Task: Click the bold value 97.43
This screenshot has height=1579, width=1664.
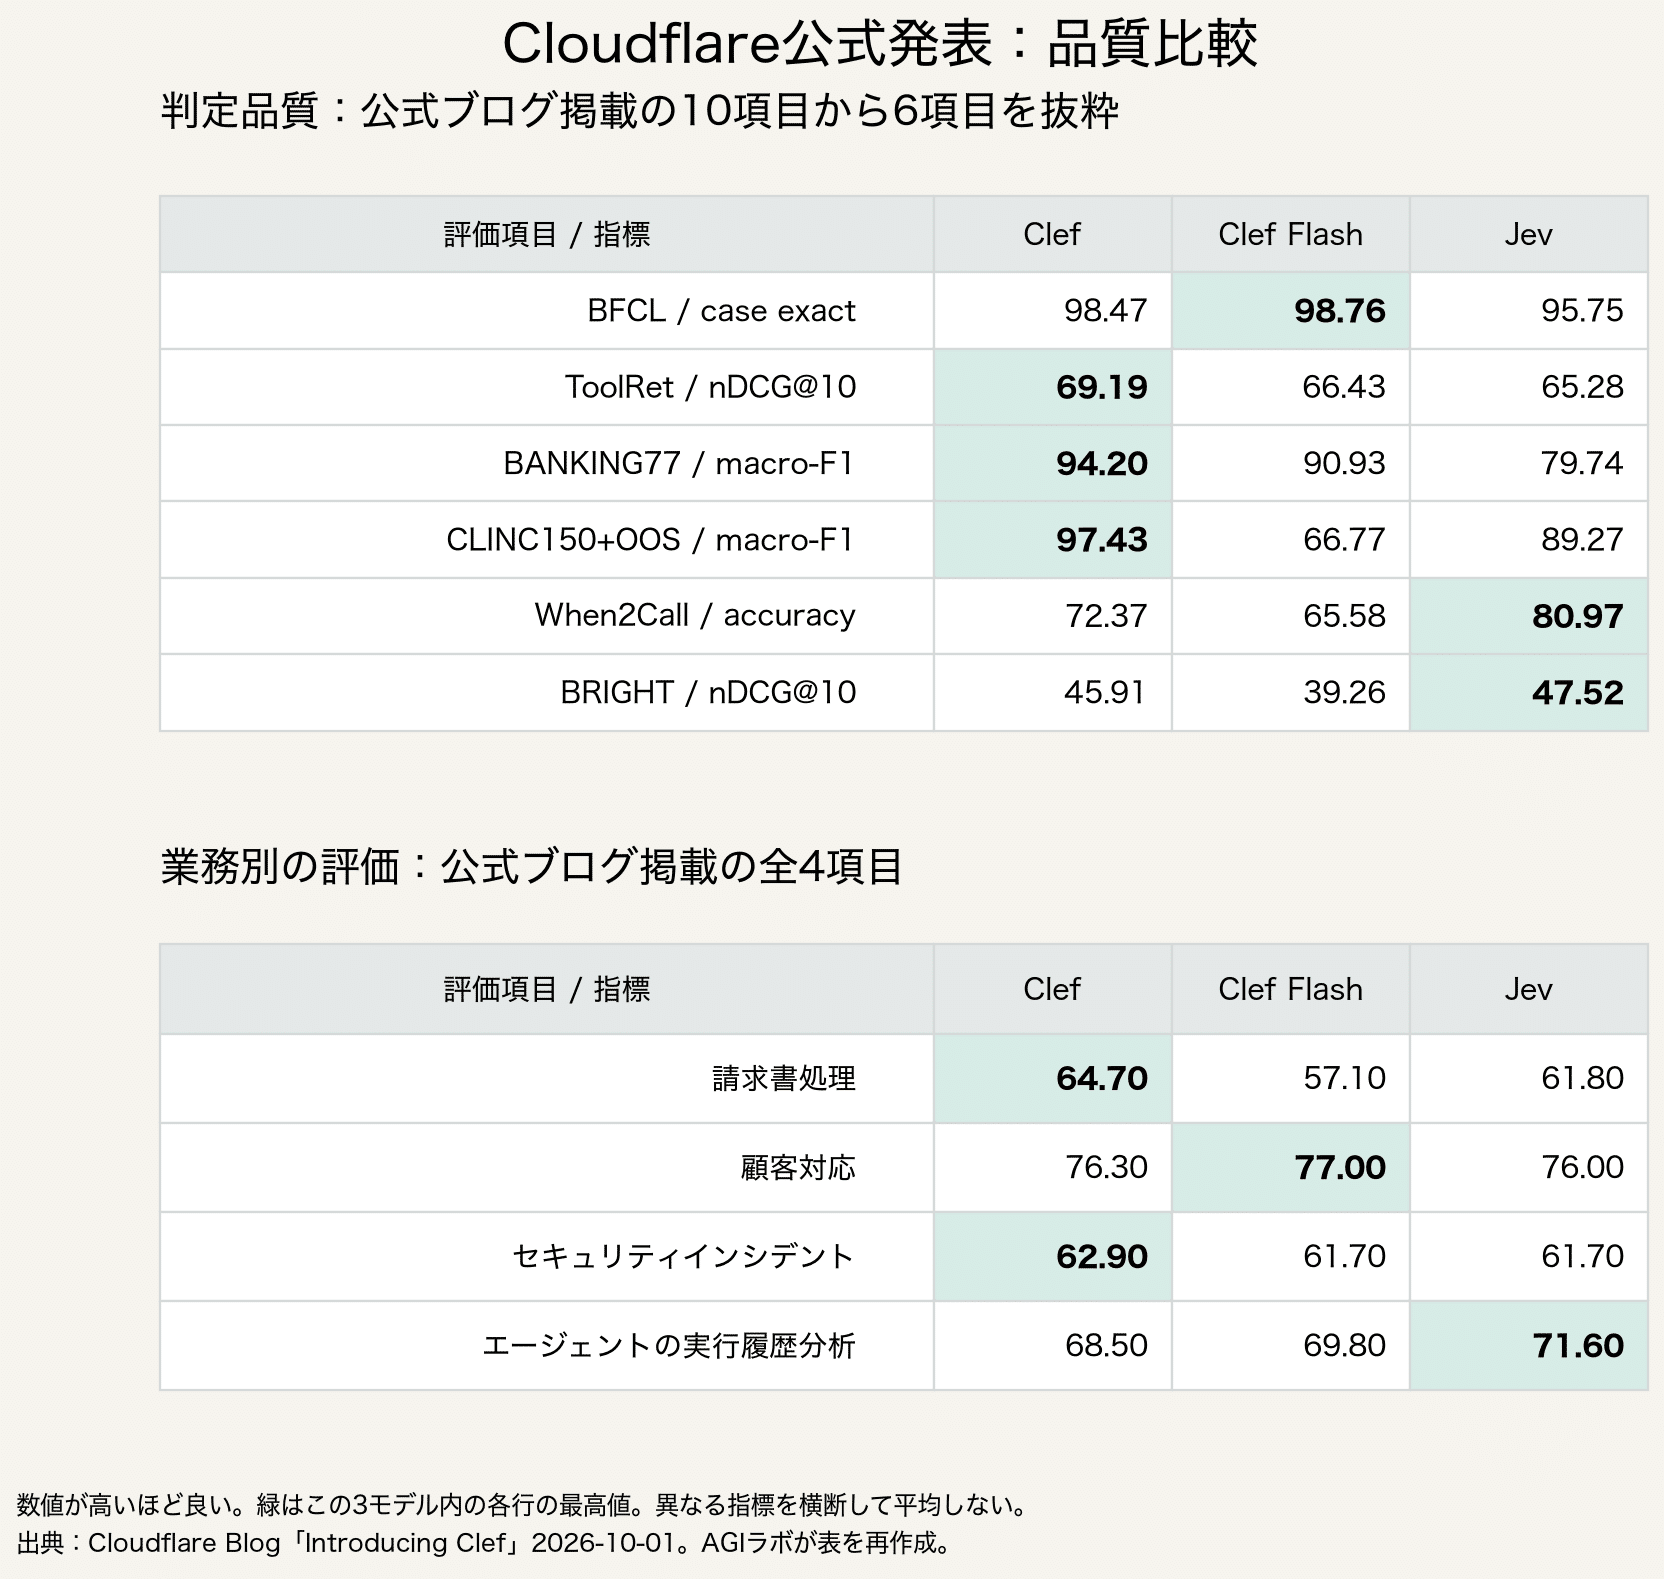Action: pos(1102,540)
